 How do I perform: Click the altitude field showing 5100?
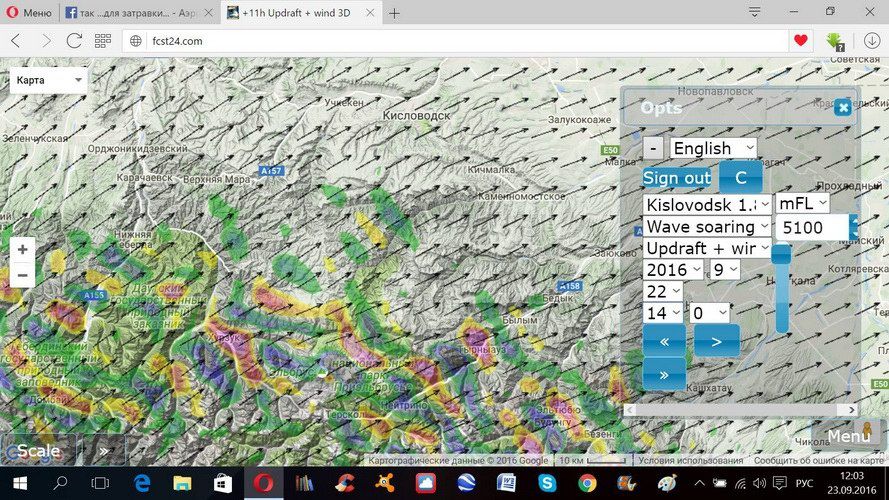(x=811, y=228)
